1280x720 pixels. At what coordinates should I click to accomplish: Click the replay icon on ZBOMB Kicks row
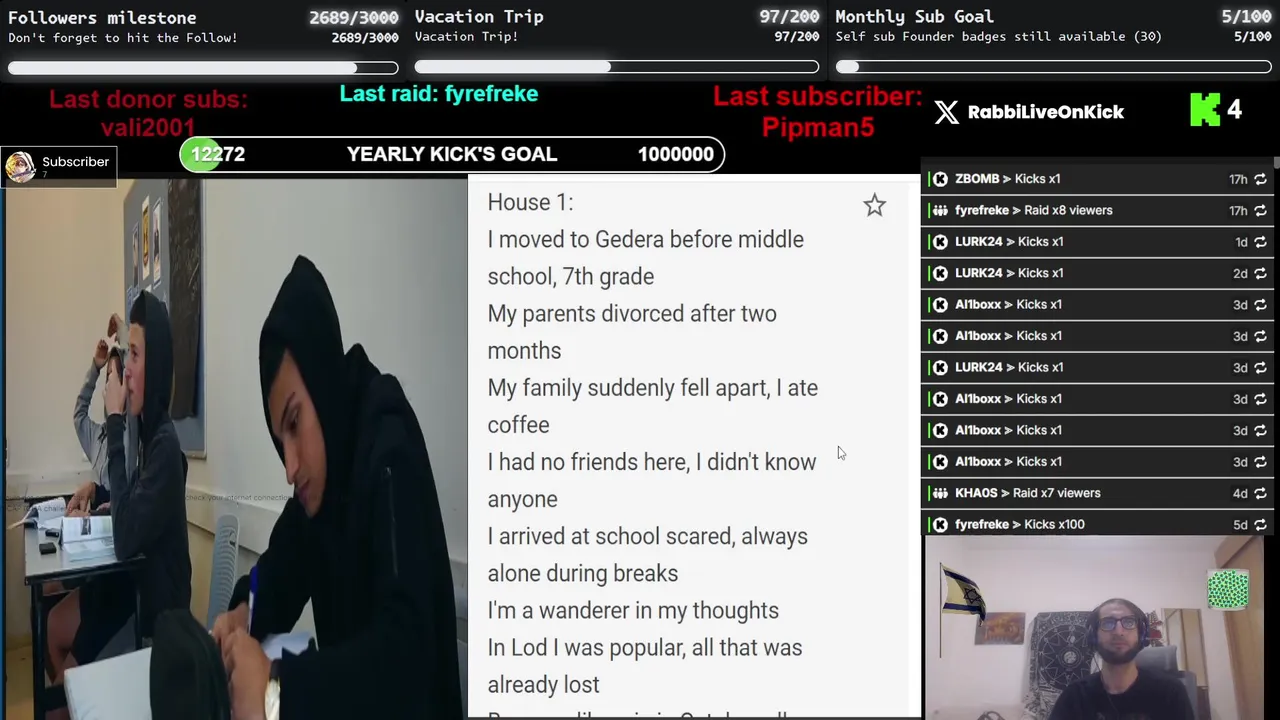1260,179
